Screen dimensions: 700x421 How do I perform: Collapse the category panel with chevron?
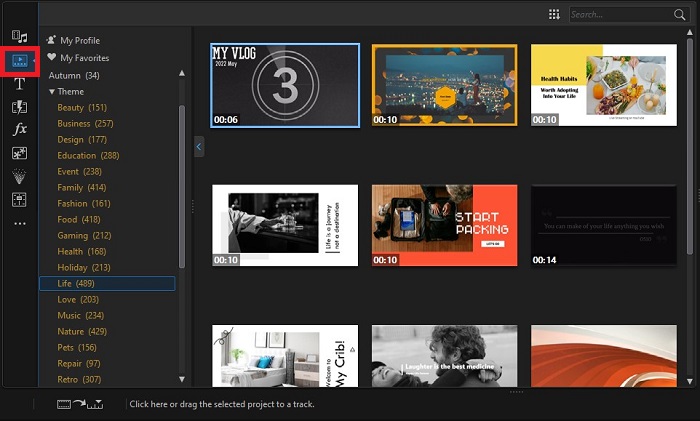tap(199, 146)
